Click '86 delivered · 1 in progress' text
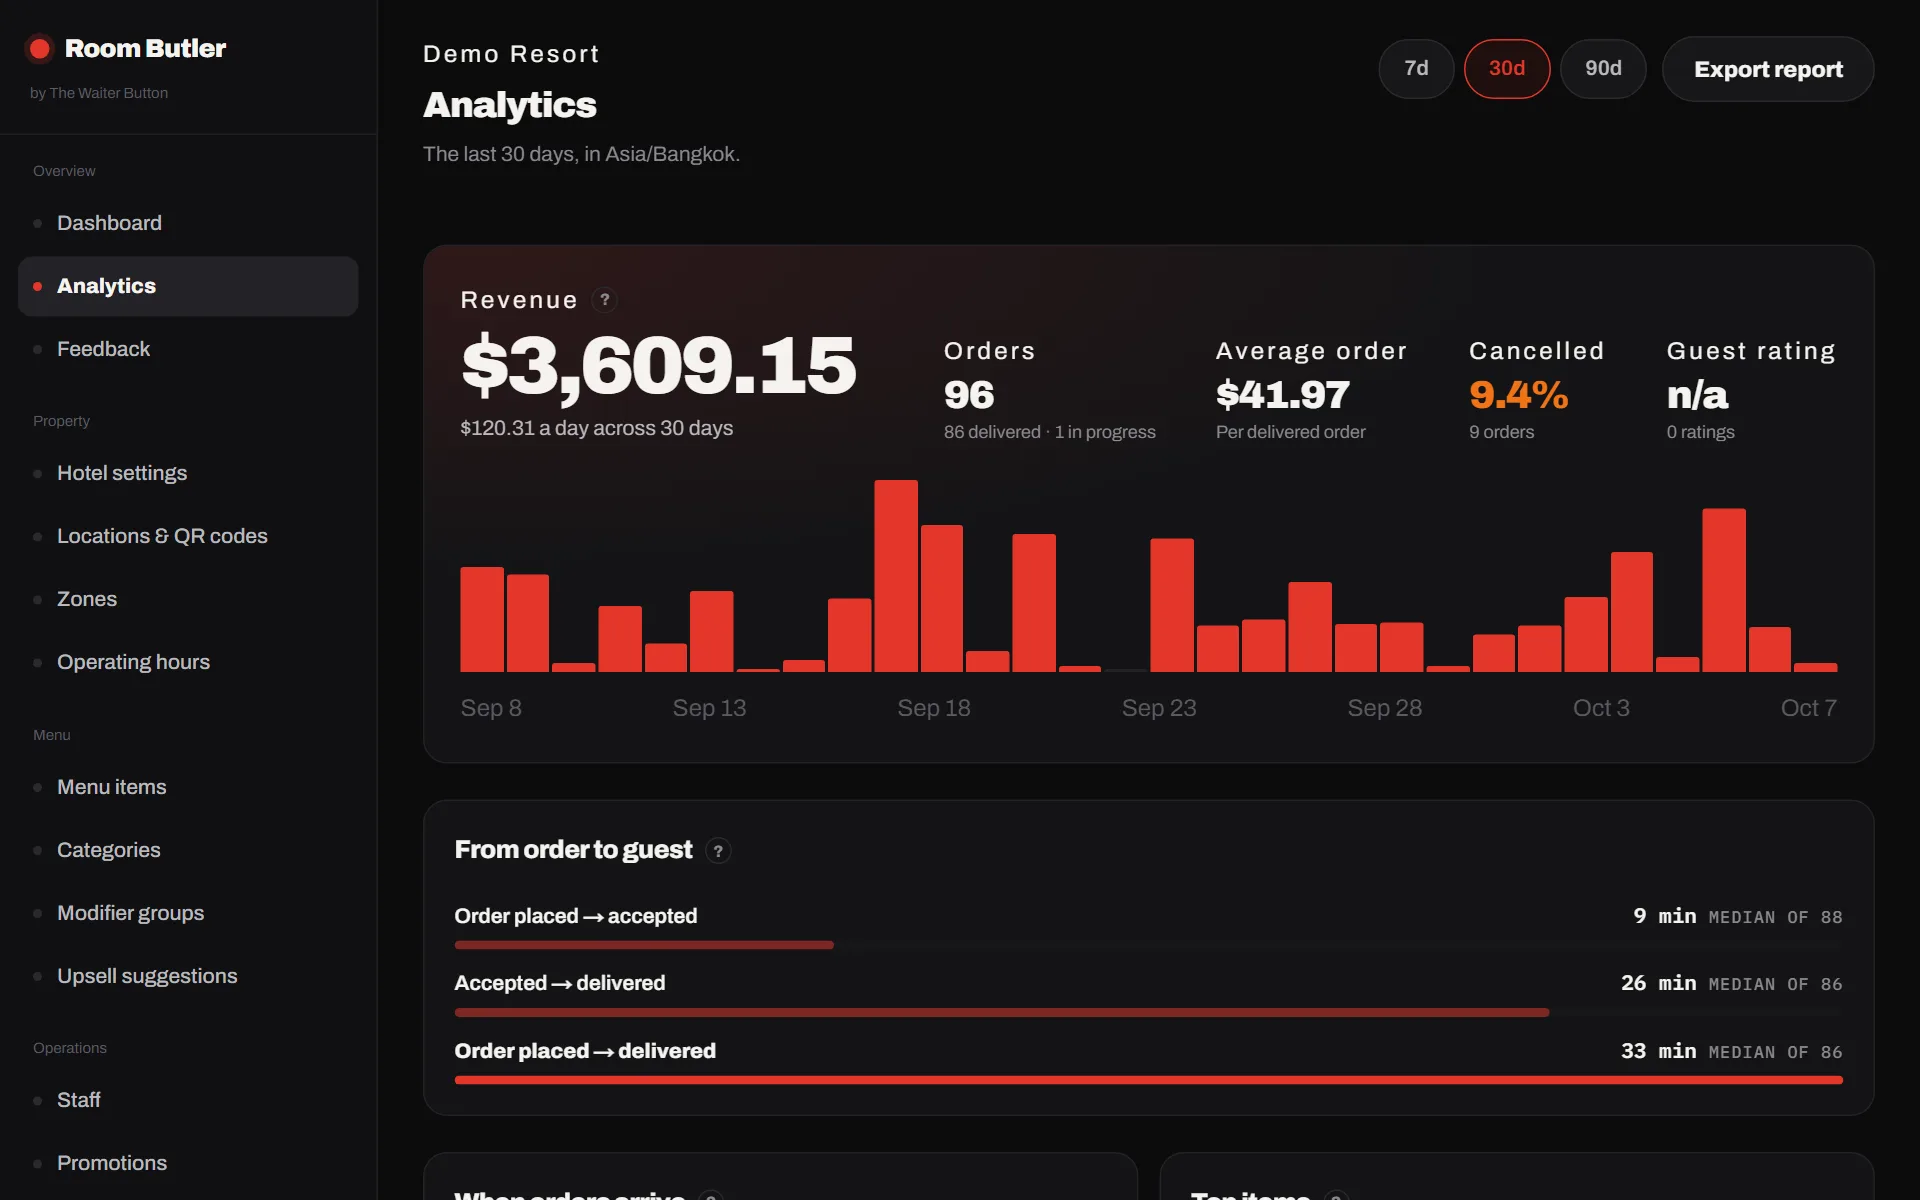 (1050, 432)
